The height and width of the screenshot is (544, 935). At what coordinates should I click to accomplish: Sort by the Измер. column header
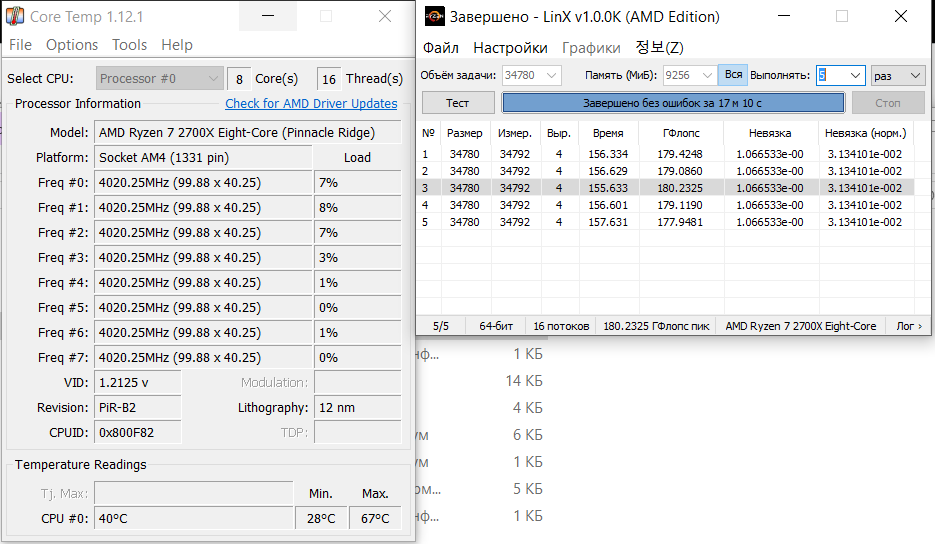(x=515, y=133)
